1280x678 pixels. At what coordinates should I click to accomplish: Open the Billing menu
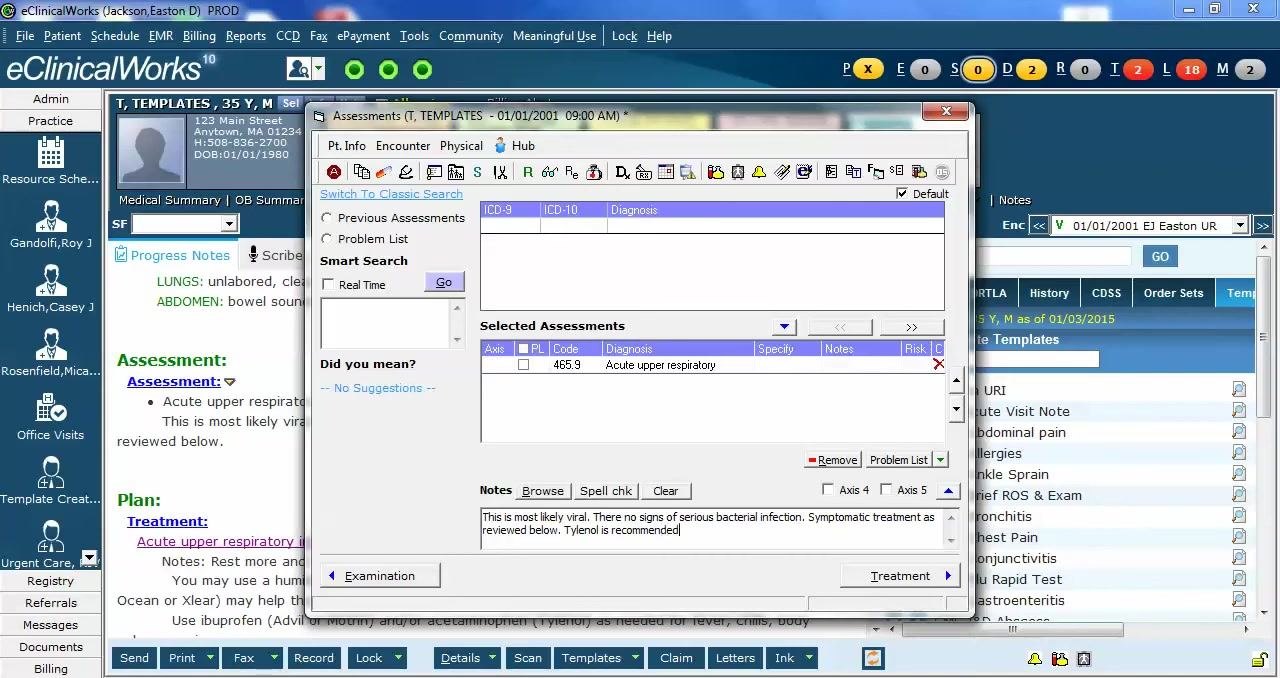click(x=199, y=36)
